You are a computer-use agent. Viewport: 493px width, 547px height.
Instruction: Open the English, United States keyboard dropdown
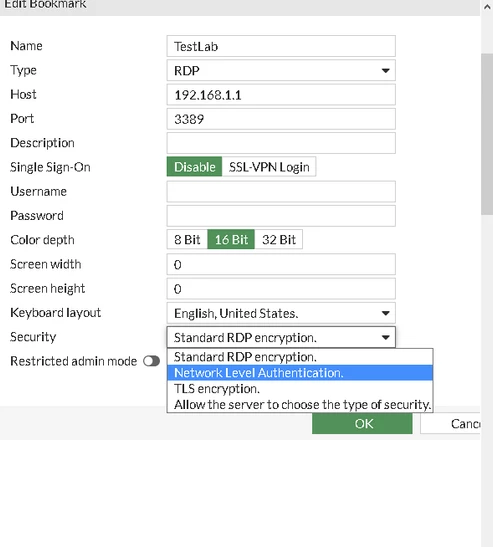(281, 313)
